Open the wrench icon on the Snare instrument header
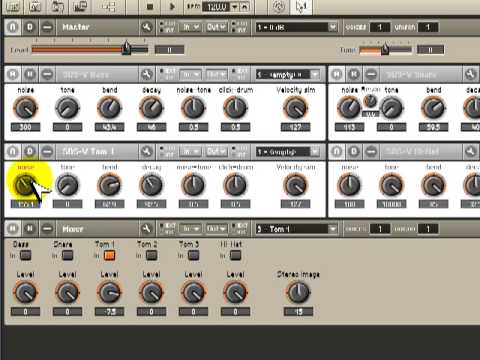480x360 pixels. coord(470,74)
